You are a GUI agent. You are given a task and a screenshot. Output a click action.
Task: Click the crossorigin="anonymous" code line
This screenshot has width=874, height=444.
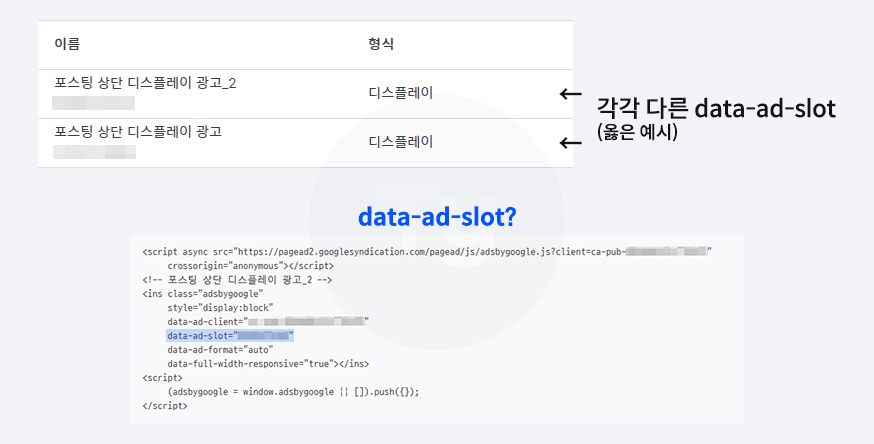coord(250,266)
